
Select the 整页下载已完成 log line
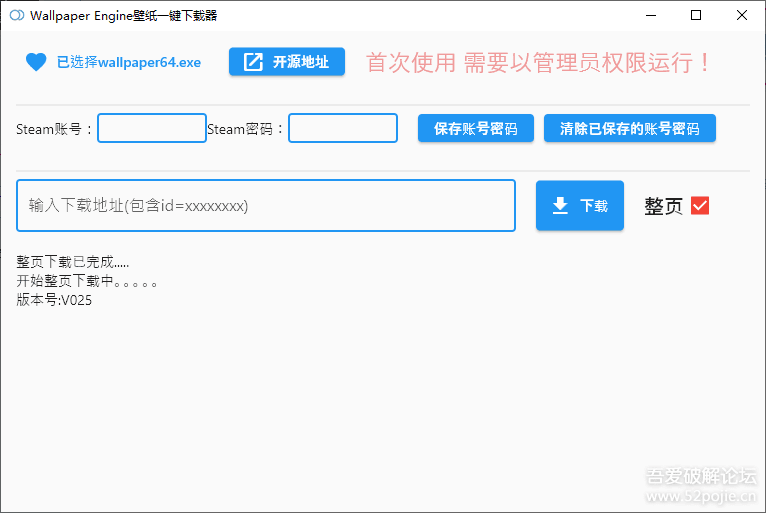73,262
